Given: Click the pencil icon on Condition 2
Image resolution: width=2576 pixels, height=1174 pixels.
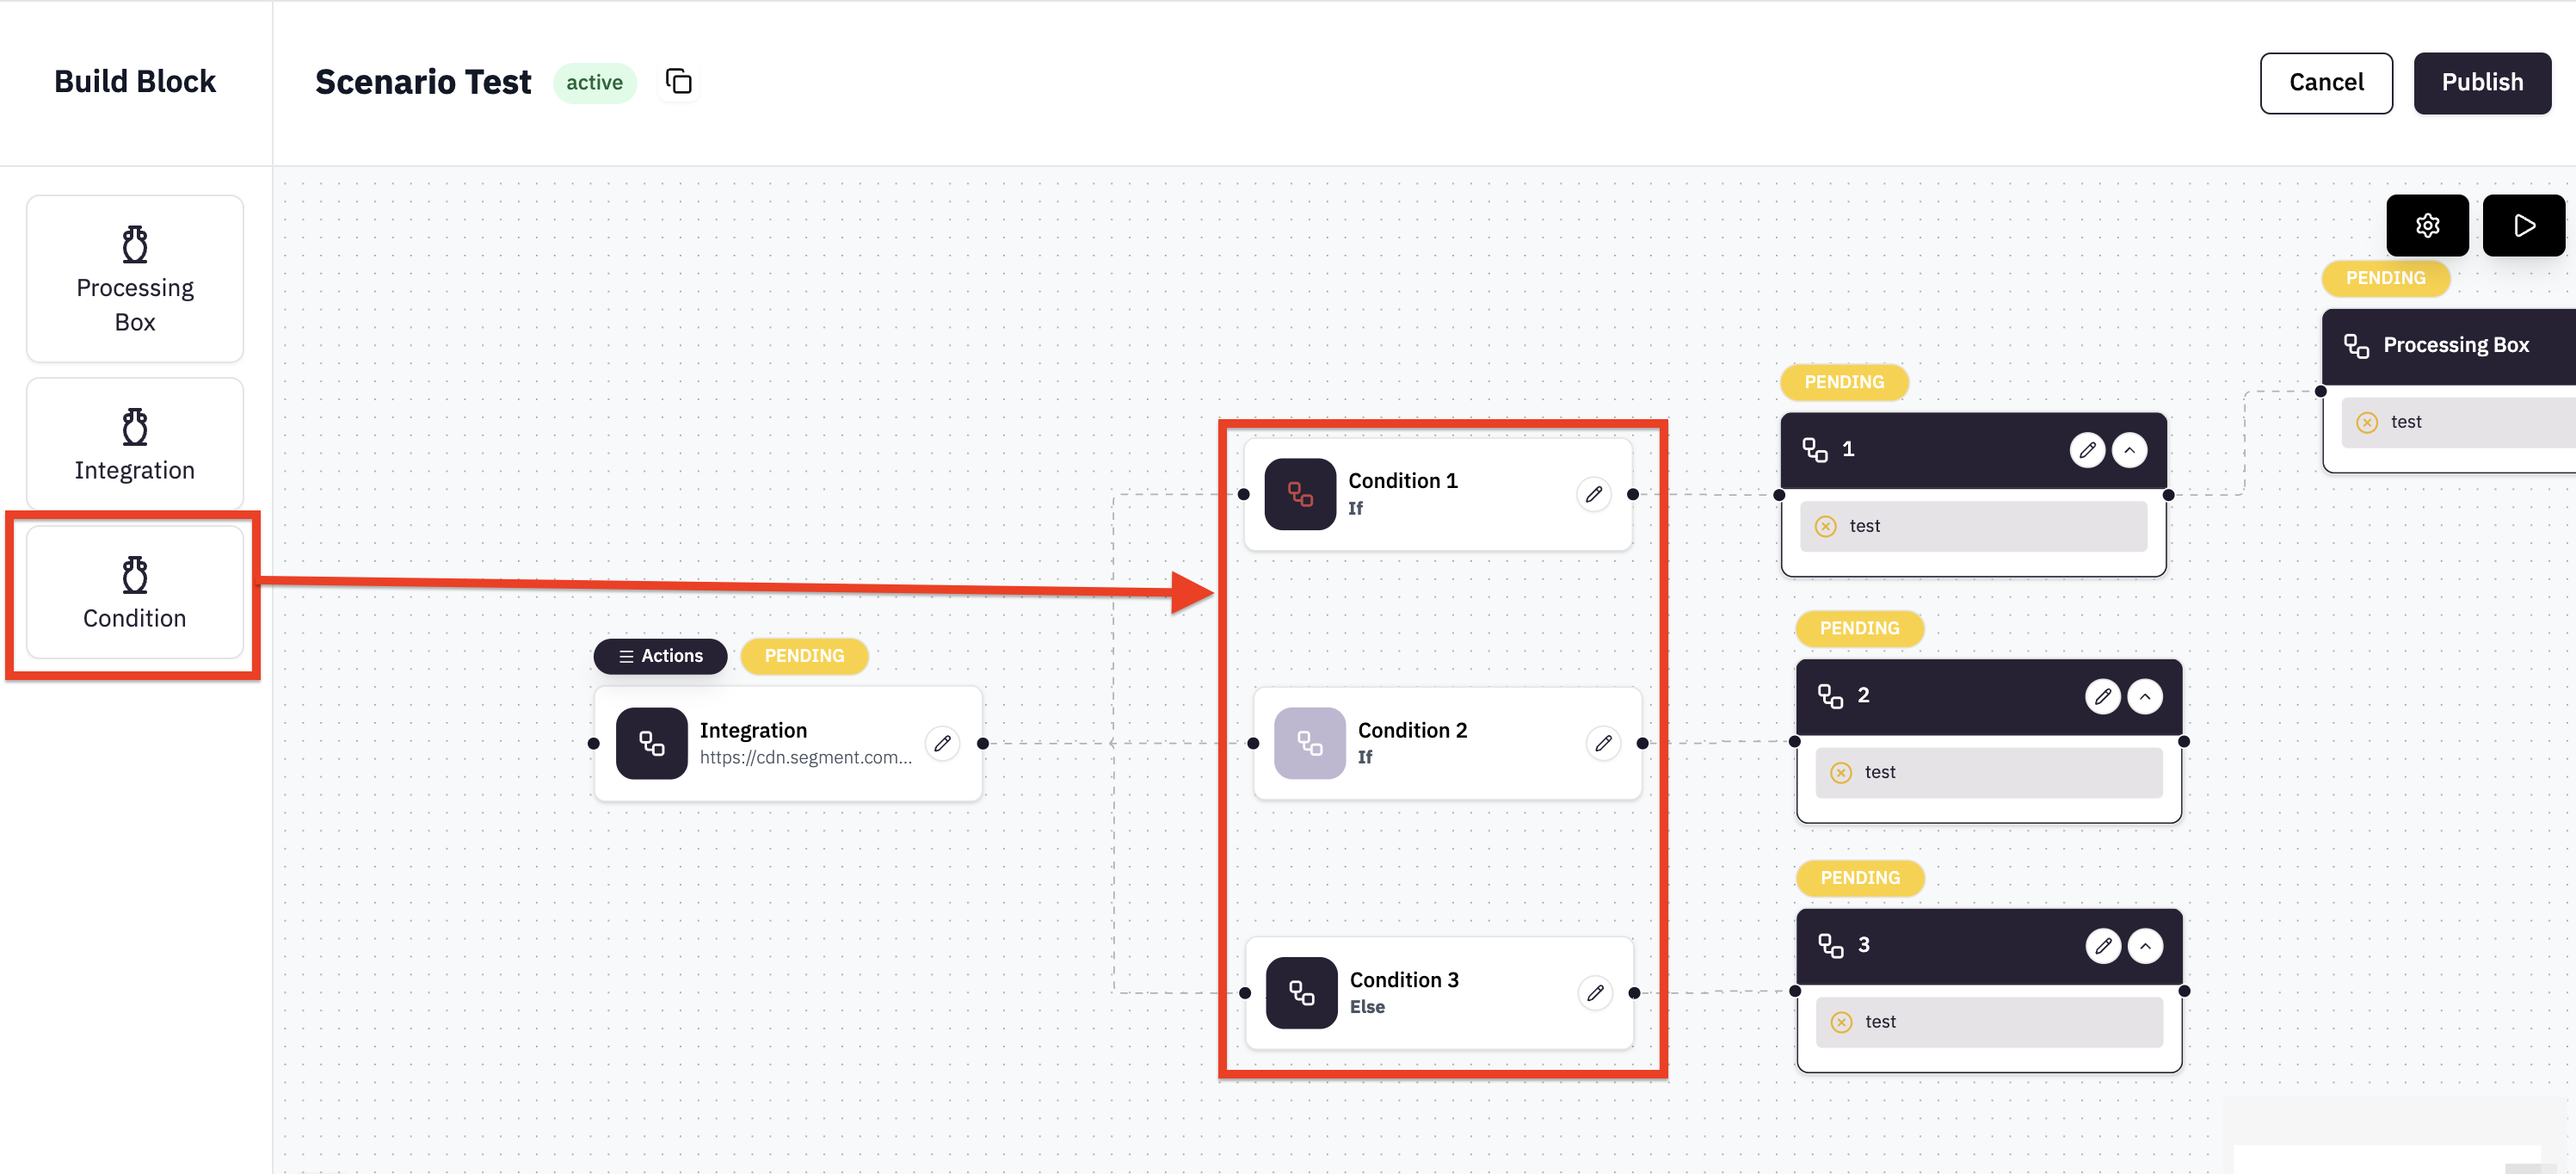Looking at the screenshot, I should coord(1603,743).
